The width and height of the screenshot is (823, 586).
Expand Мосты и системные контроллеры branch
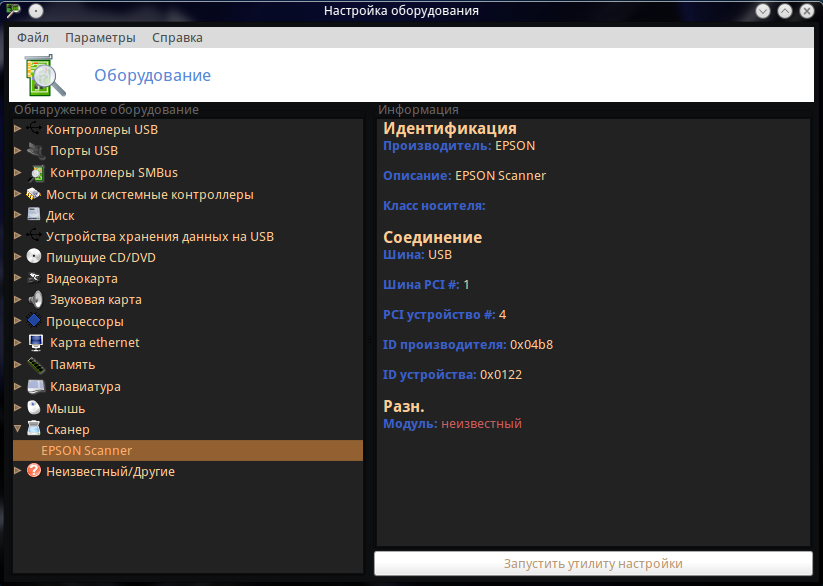[x=17, y=194]
